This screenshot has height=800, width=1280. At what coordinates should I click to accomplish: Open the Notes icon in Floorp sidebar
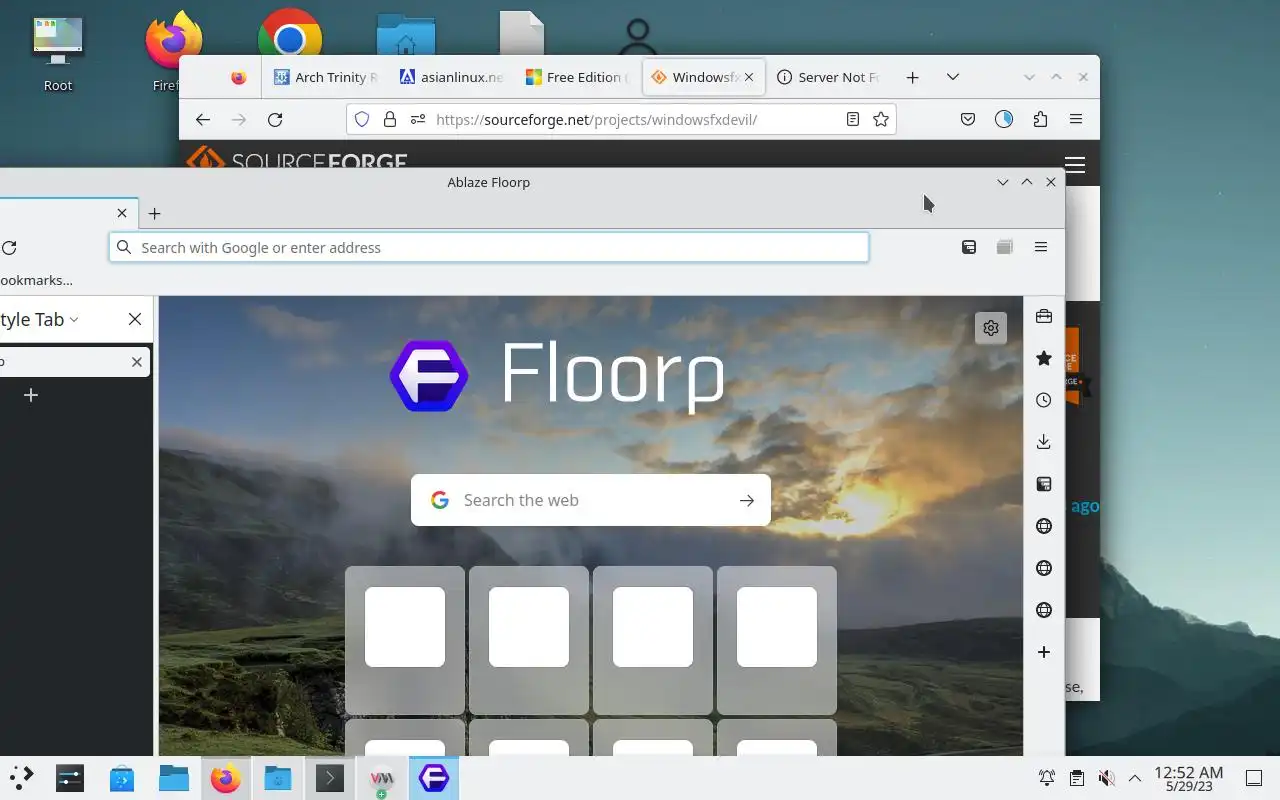tap(1043, 484)
